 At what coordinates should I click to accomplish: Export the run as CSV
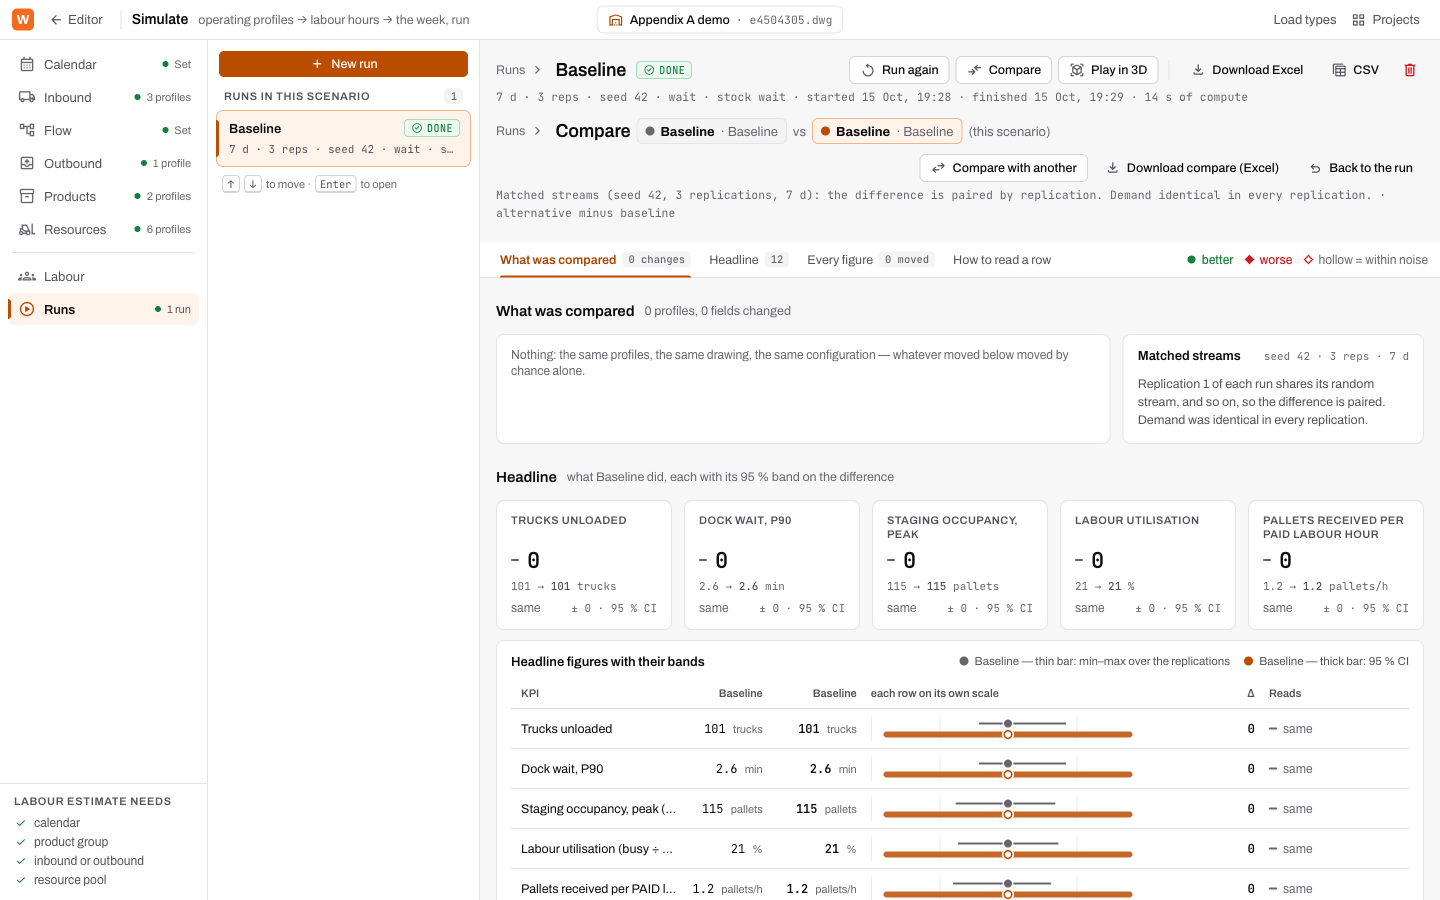[x=1355, y=70]
